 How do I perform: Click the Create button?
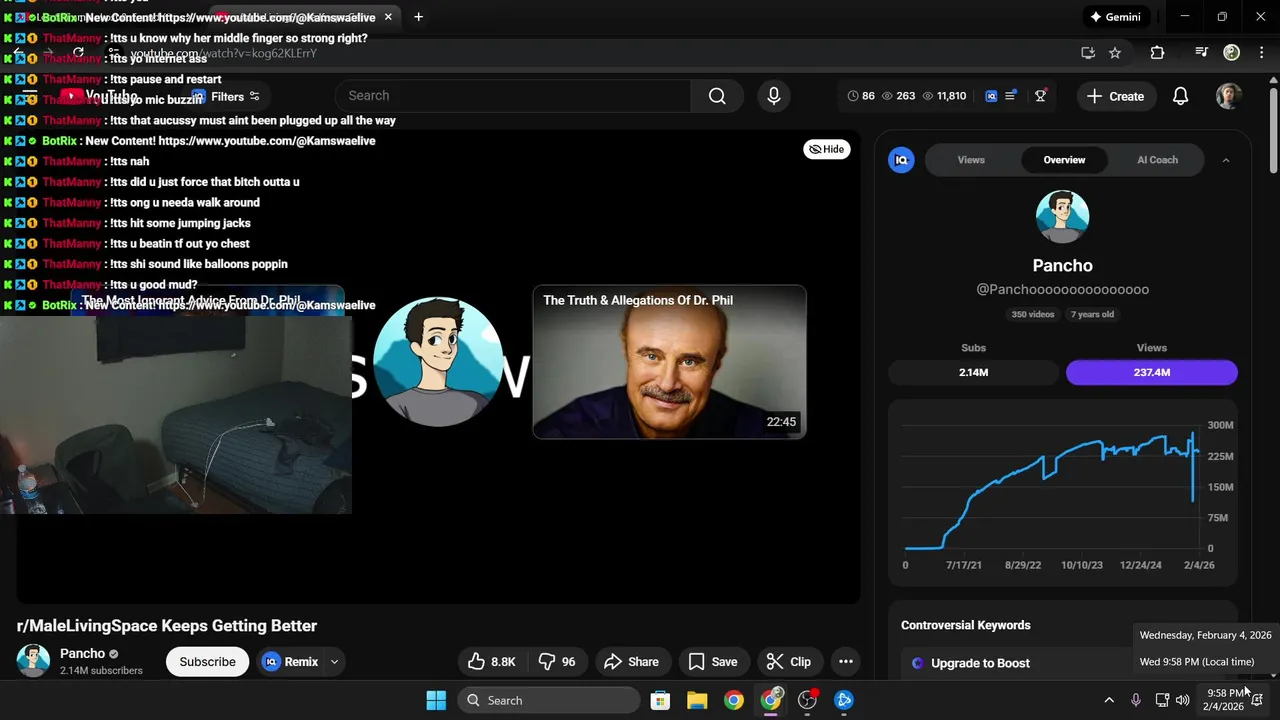(x=1115, y=96)
